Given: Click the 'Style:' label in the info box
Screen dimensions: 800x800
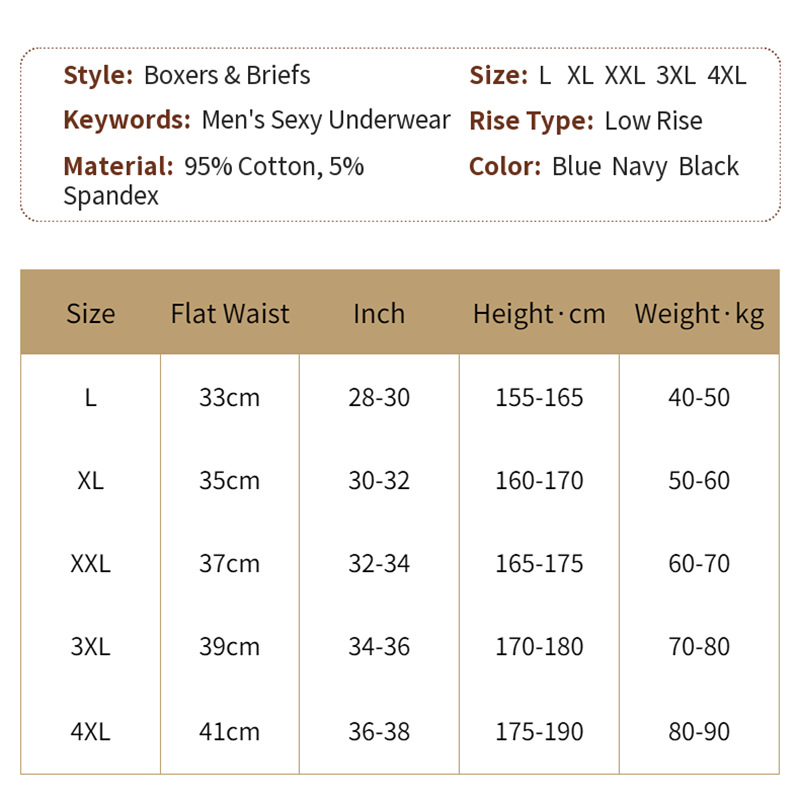Looking at the screenshot, I should pos(98,75).
